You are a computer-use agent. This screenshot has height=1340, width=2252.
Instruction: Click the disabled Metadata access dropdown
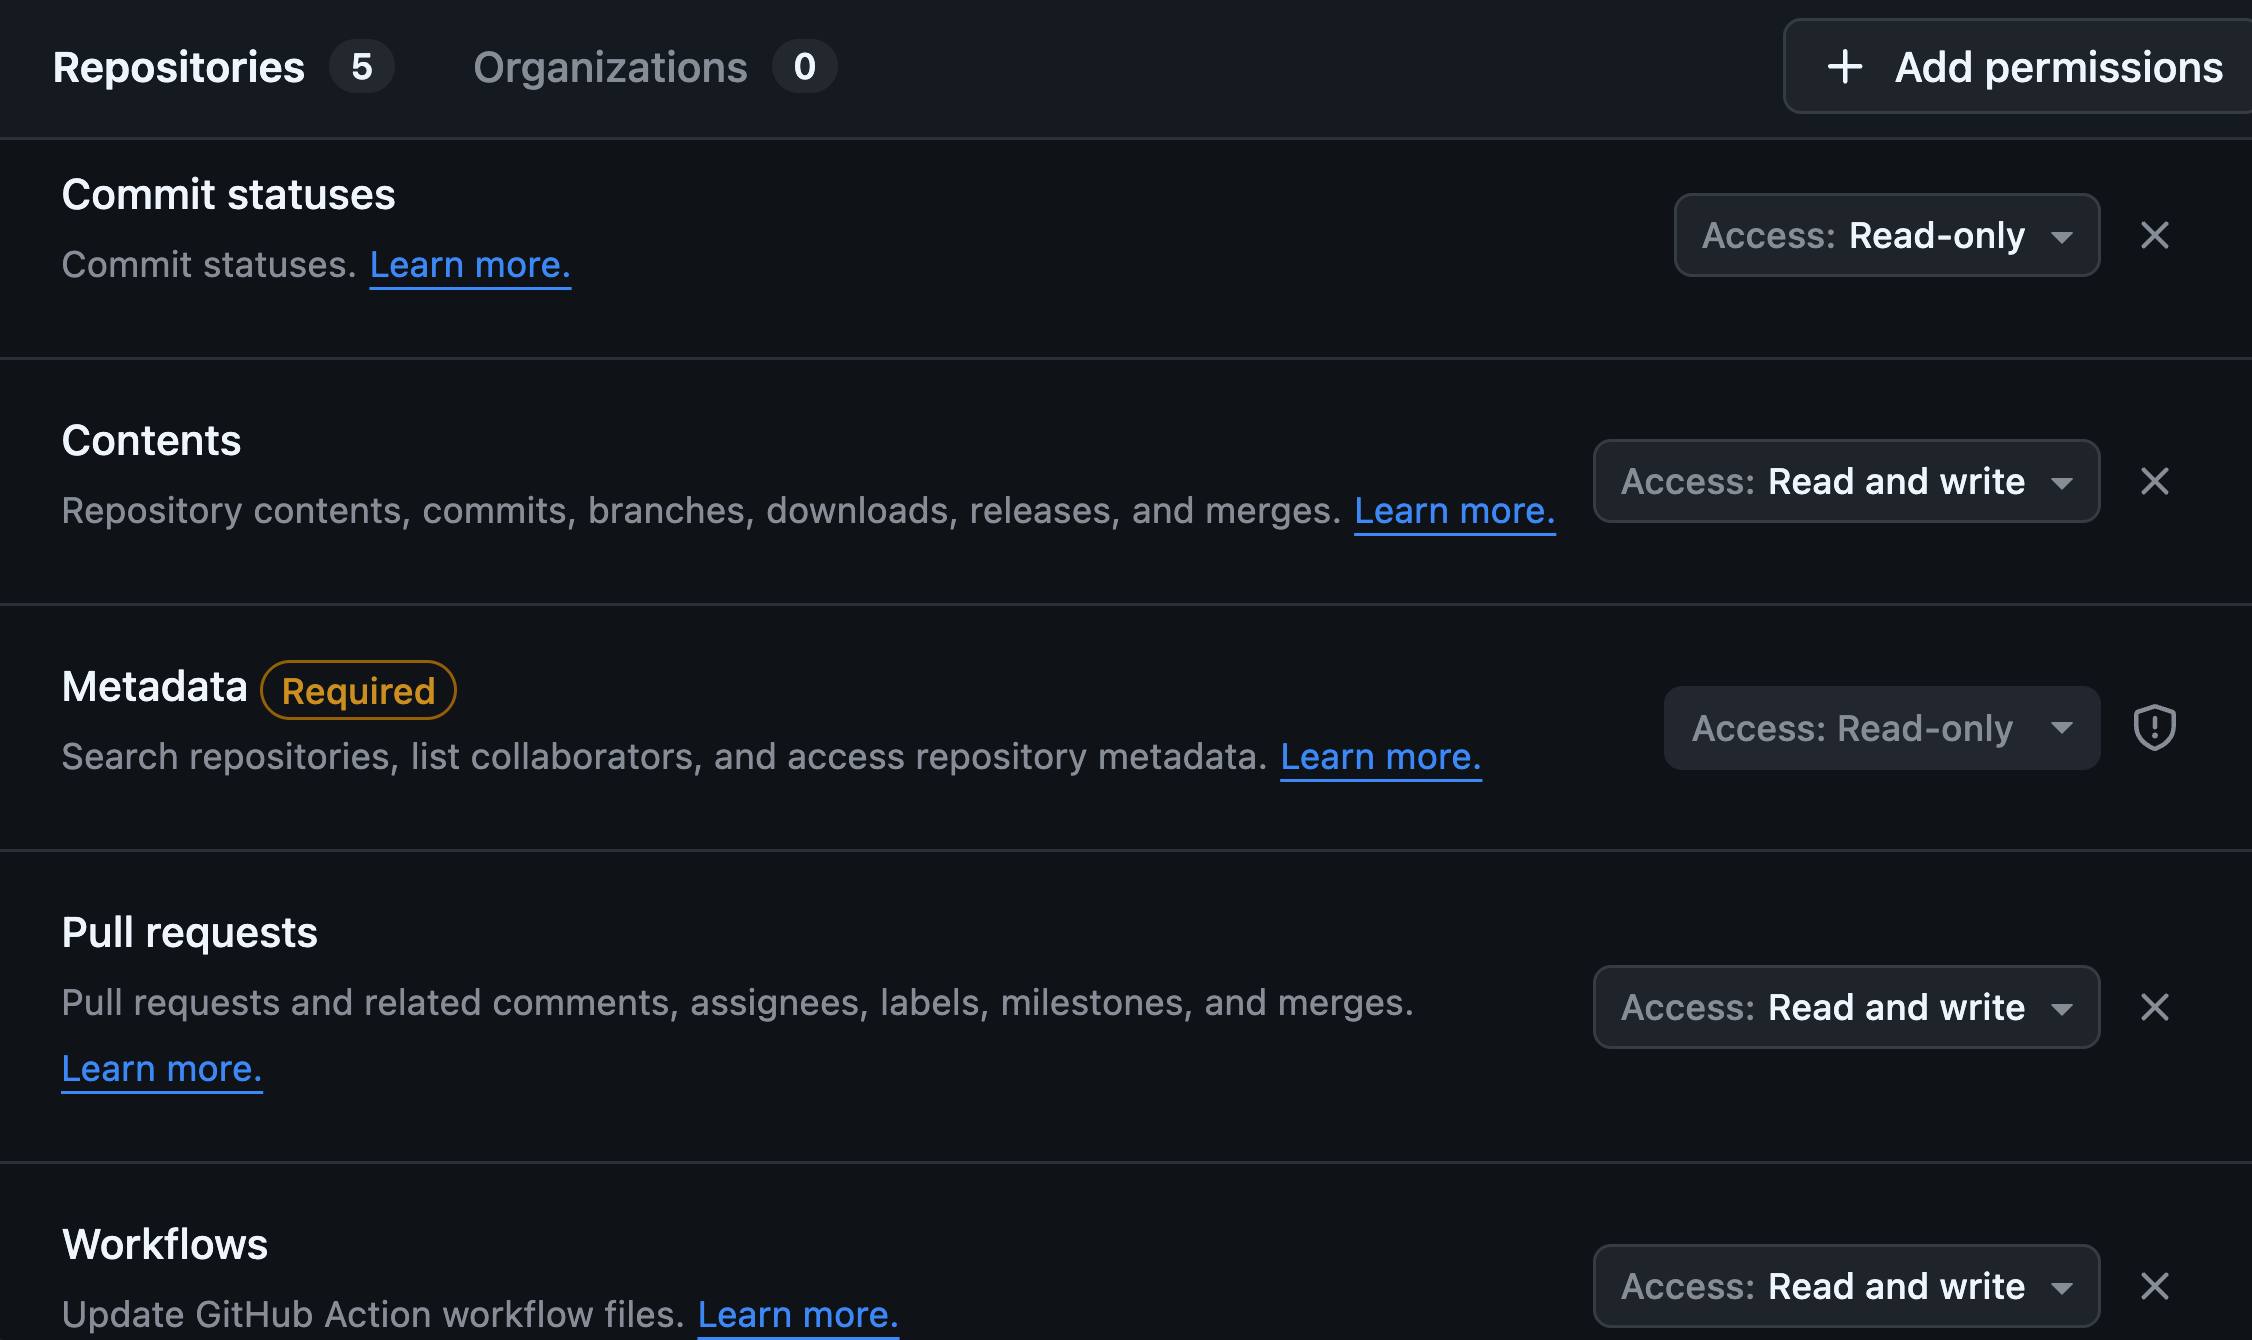pos(1881,728)
